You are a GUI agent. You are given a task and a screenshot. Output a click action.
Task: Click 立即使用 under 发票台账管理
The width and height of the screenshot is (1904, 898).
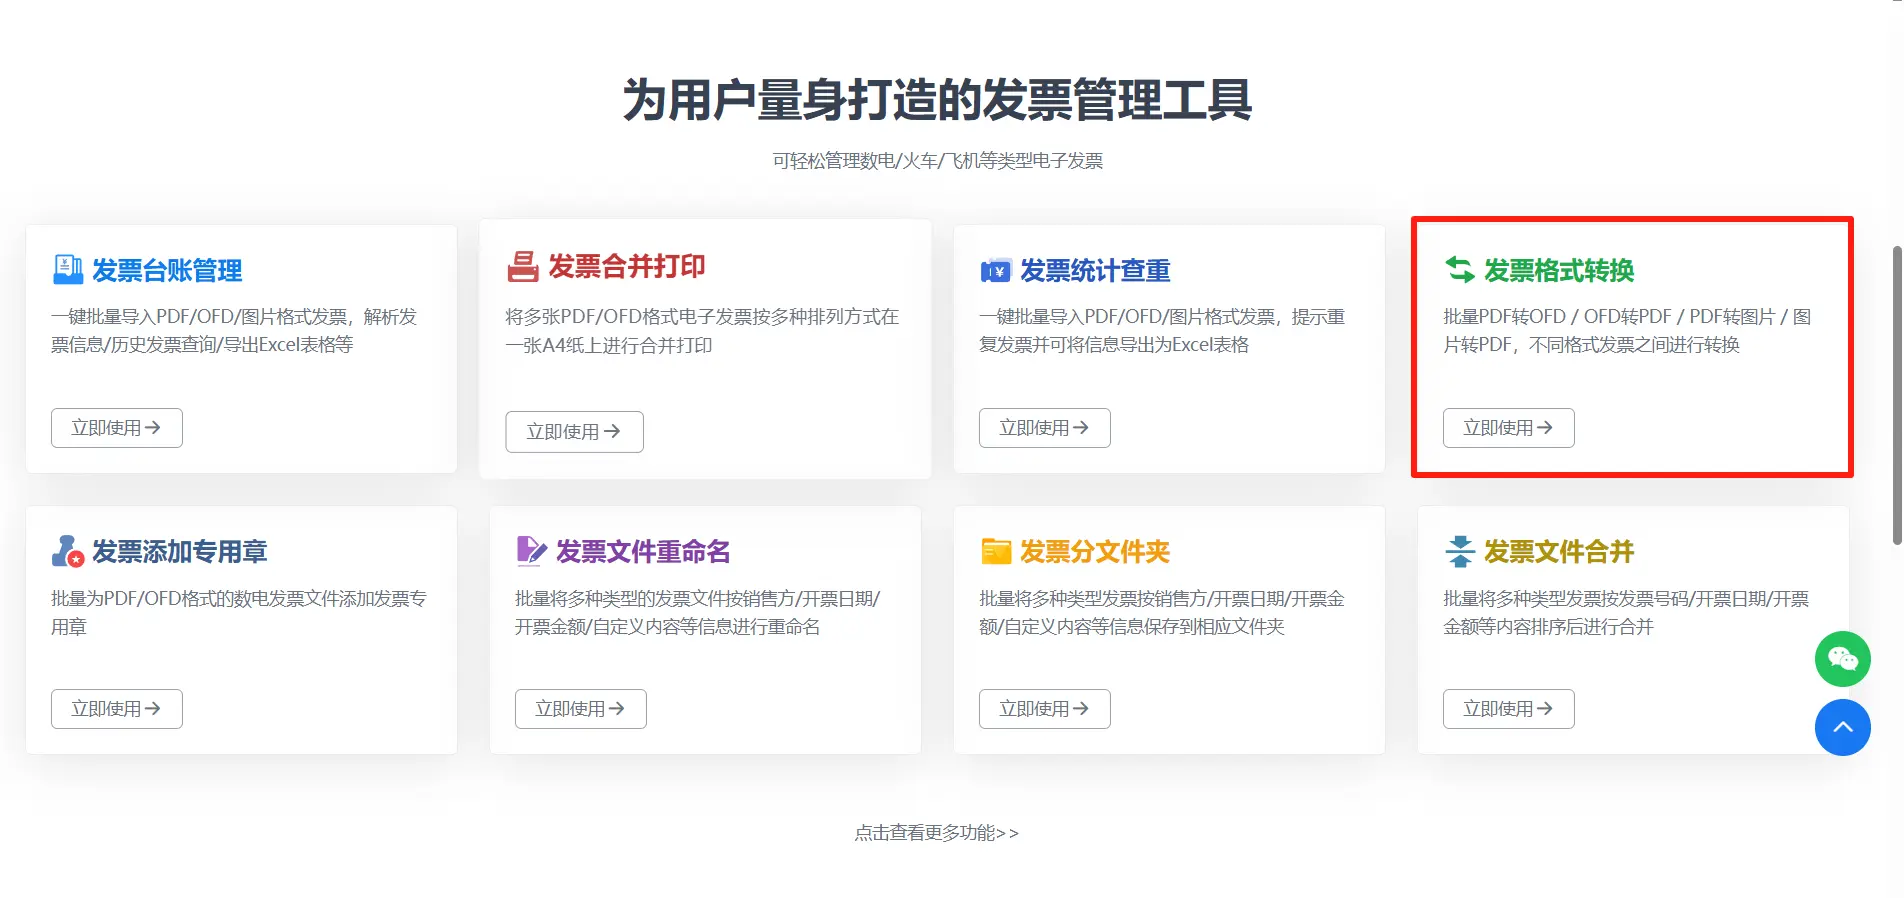click(117, 428)
